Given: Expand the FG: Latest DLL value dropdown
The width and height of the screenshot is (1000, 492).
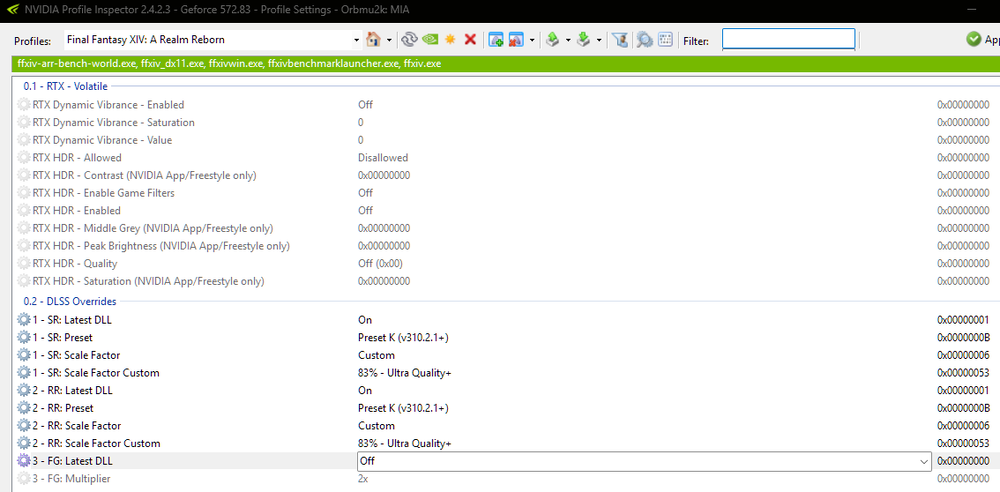Looking at the screenshot, I should pos(923,461).
